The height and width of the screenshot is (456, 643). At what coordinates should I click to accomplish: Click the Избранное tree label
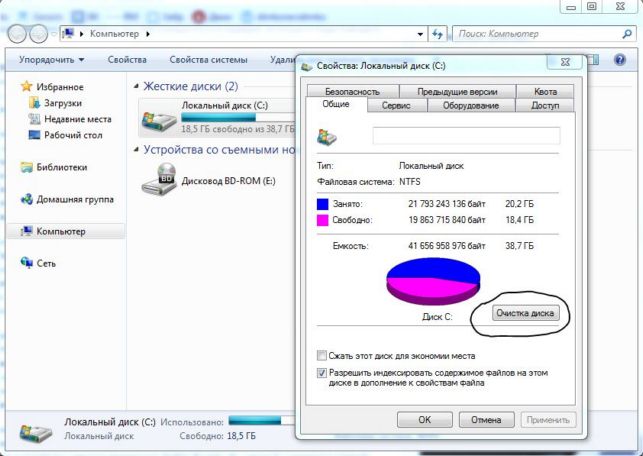(60, 87)
